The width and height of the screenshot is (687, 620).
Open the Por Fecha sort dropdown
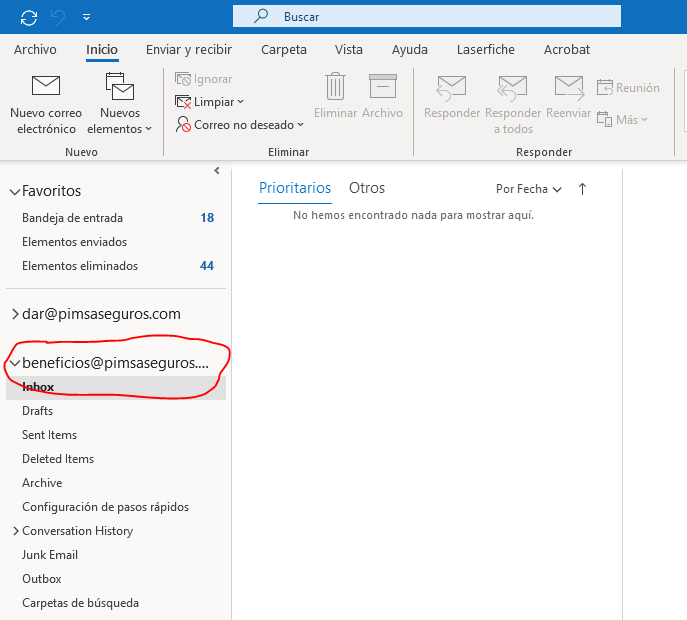coord(529,189)
